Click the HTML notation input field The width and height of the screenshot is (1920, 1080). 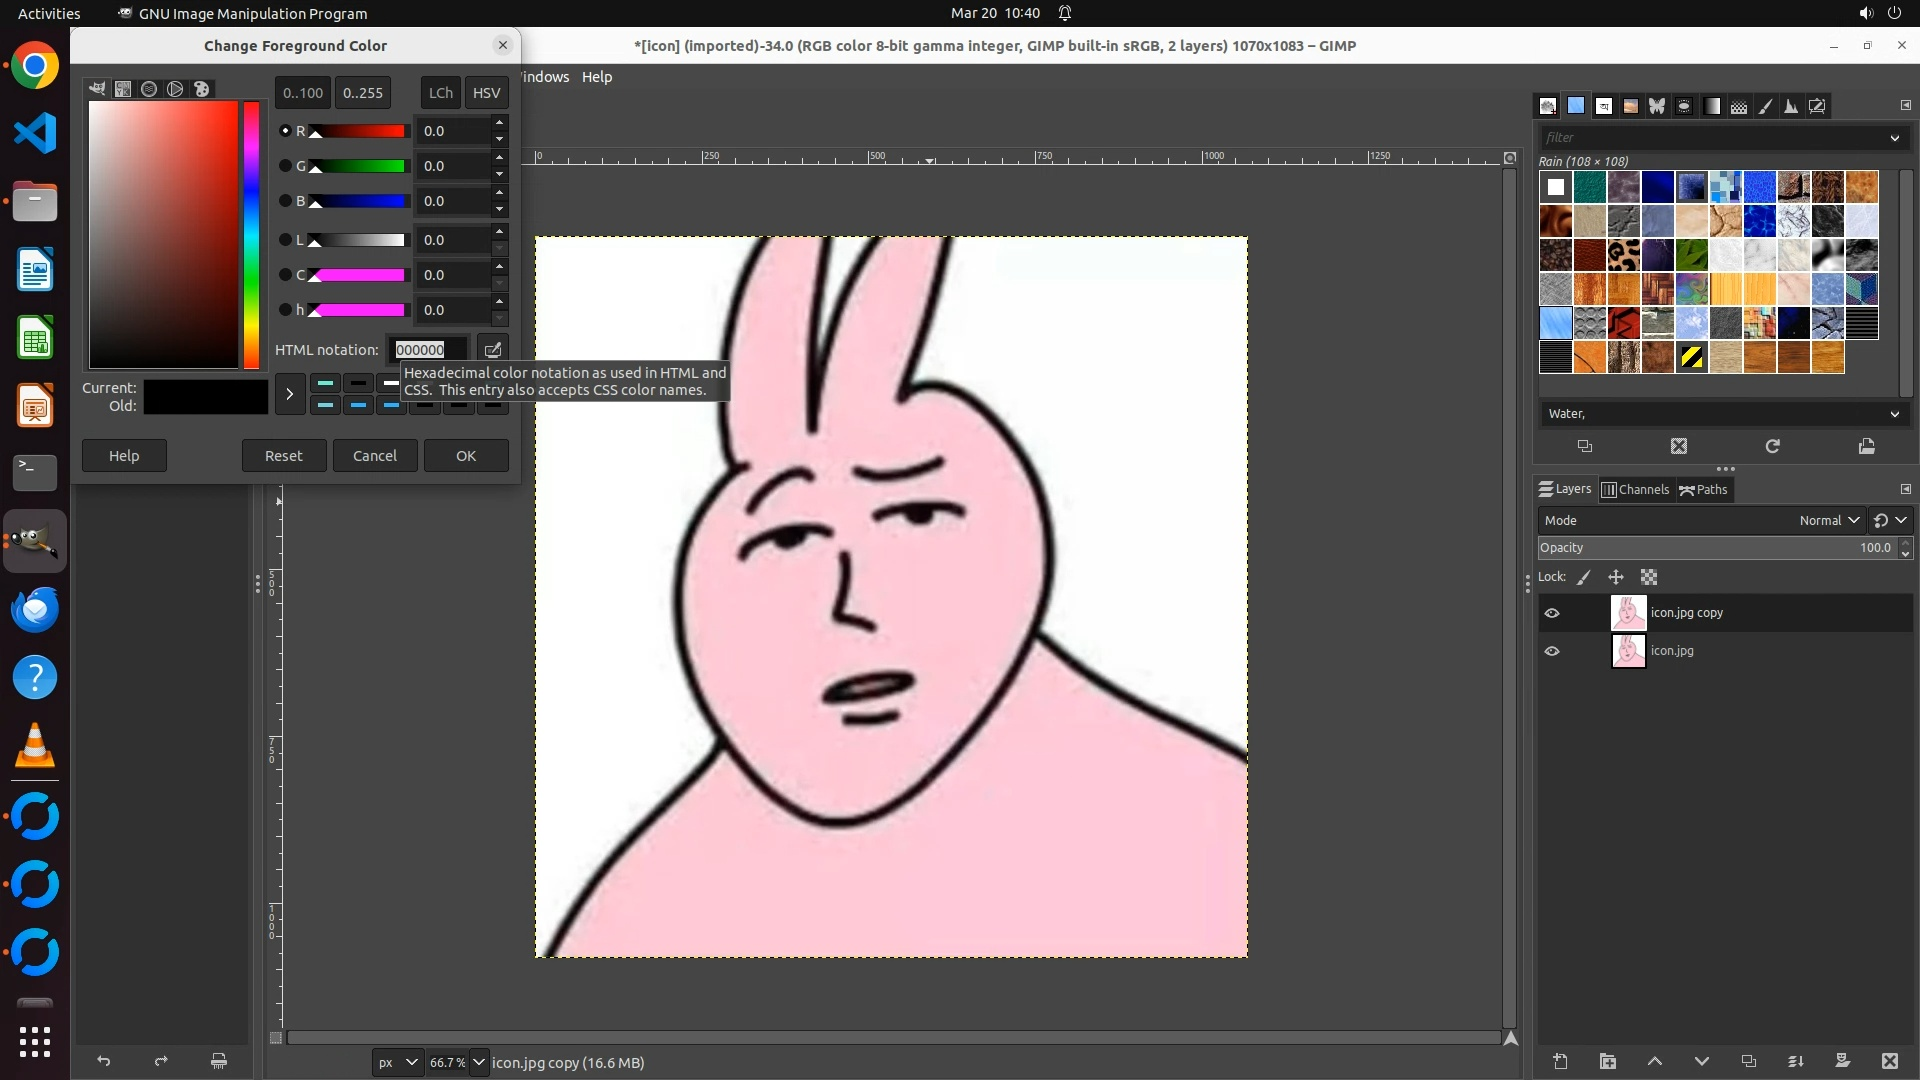coord(427,349)
